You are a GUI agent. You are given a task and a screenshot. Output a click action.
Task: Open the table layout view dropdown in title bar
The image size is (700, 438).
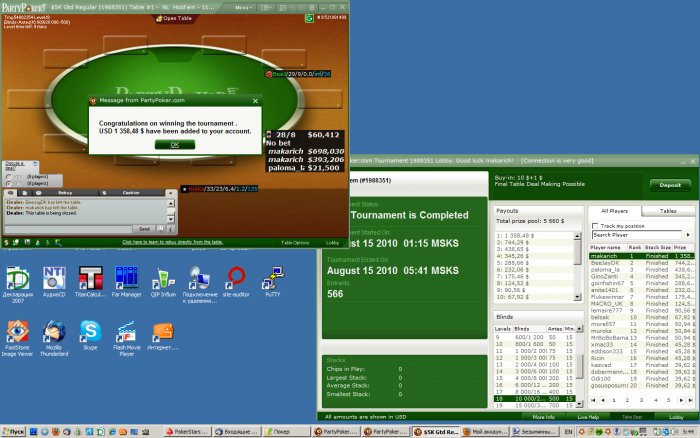[x=266, y=8]
